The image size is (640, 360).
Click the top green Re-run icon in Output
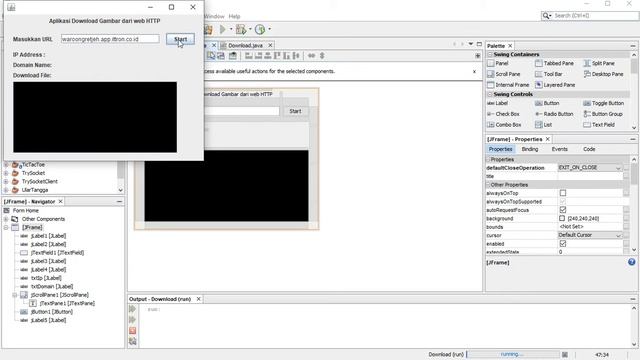[x=133, y=309]
